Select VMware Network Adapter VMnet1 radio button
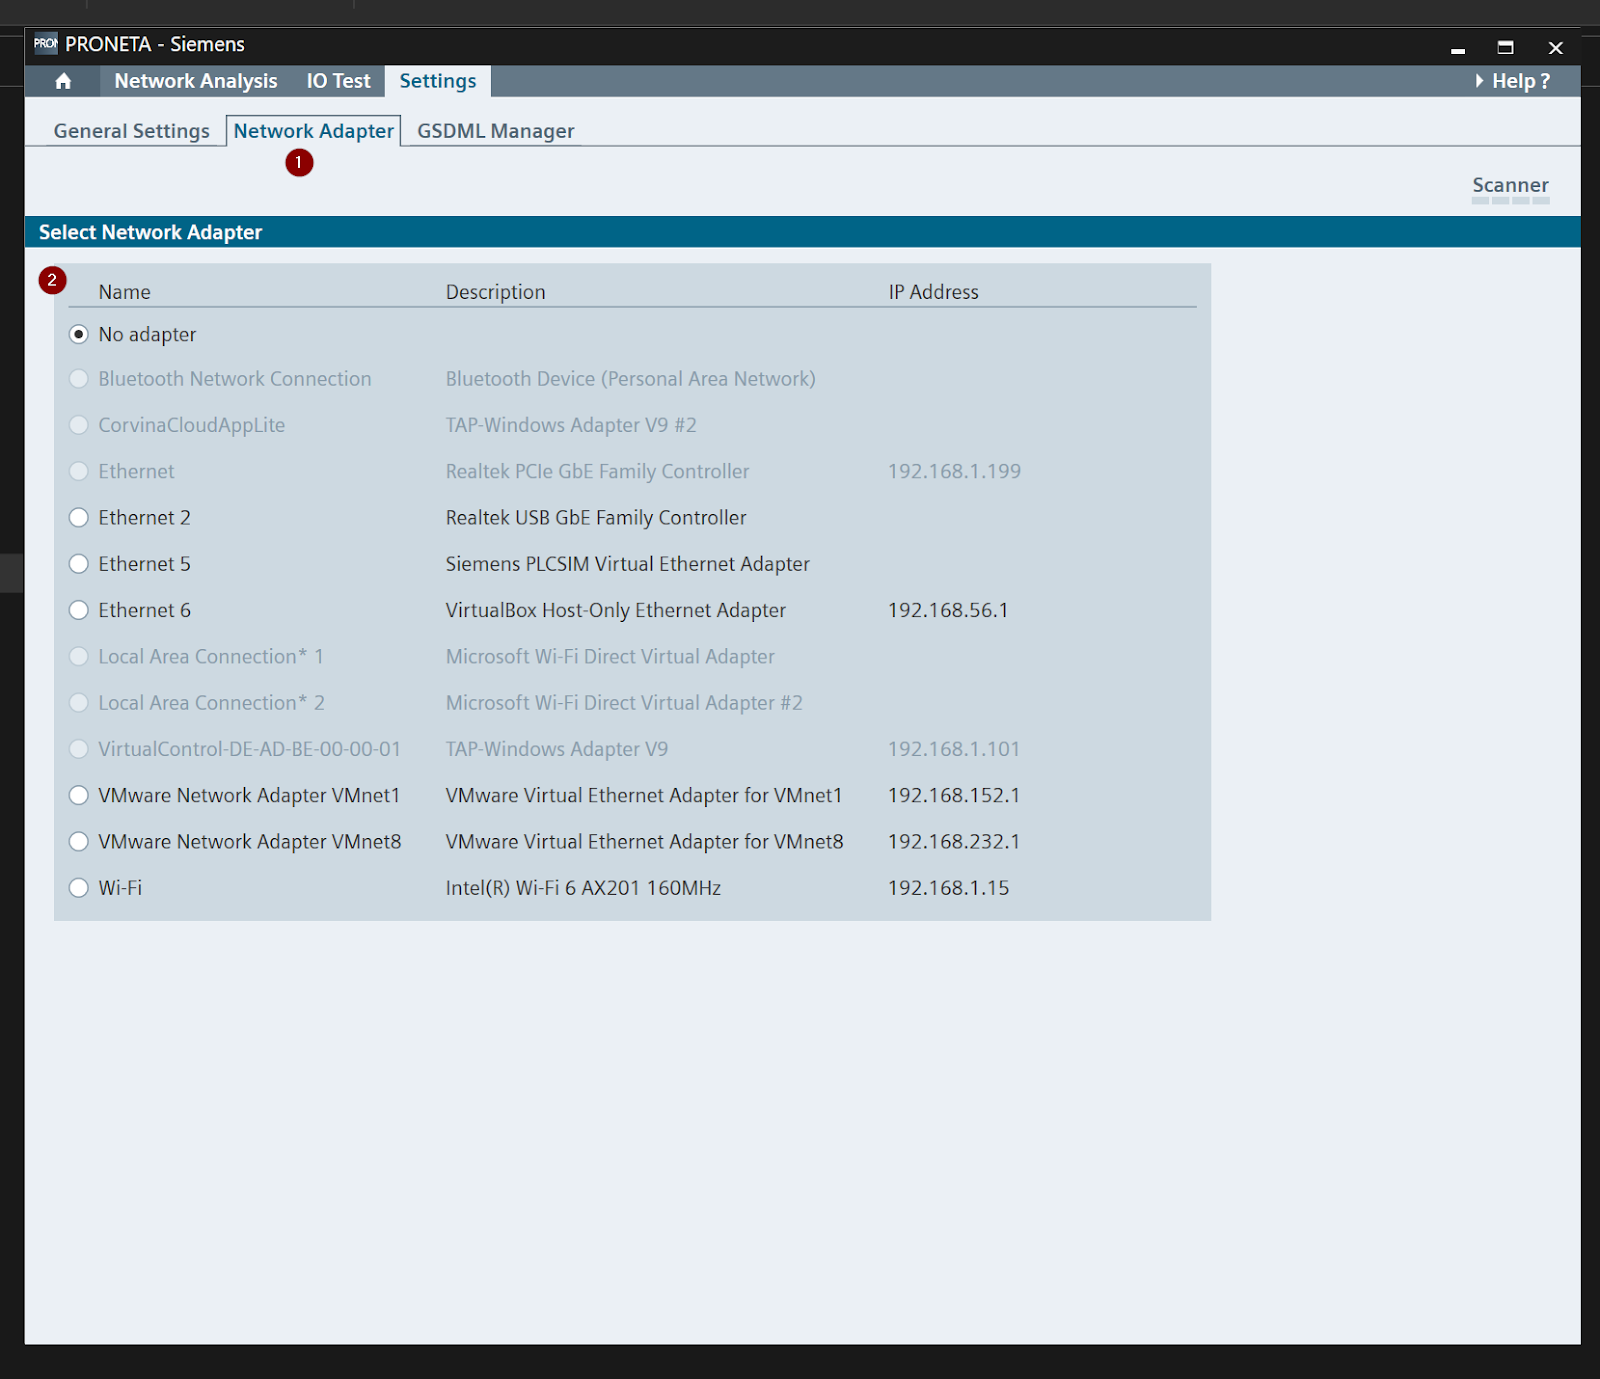1600x1379 pixels. [79, 795]
